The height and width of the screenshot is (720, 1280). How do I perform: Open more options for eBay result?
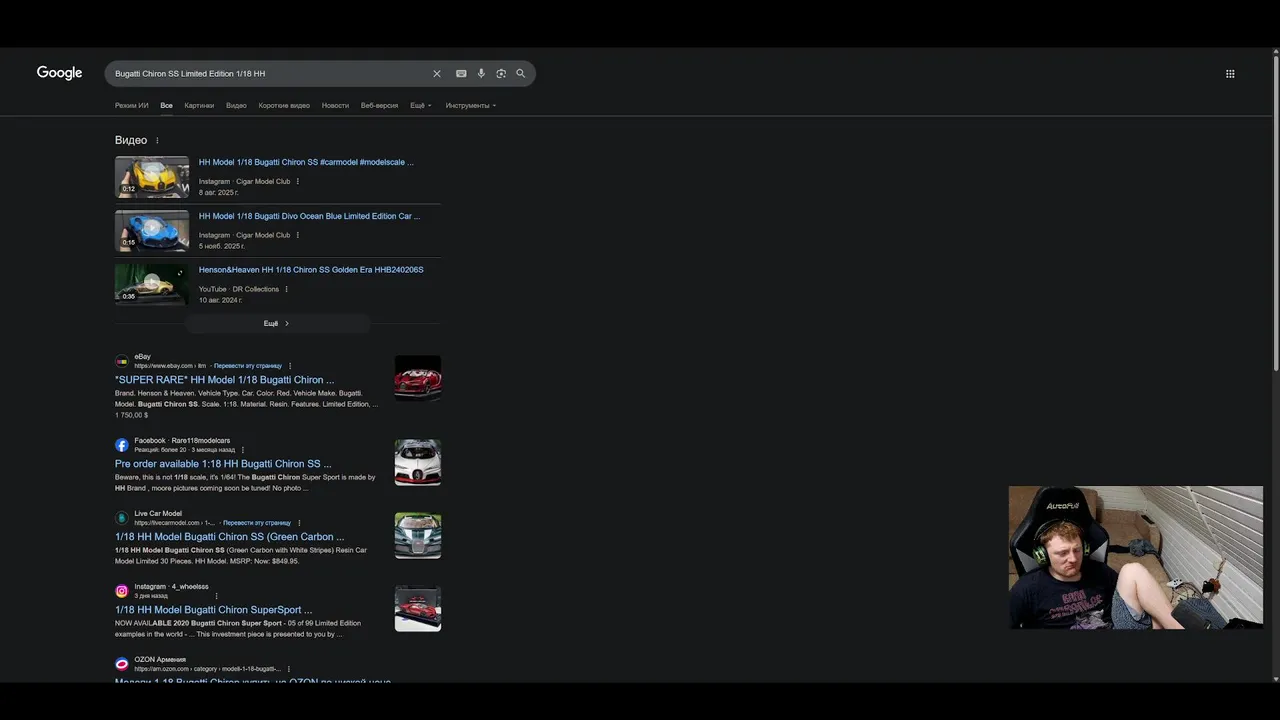[290, 366]
